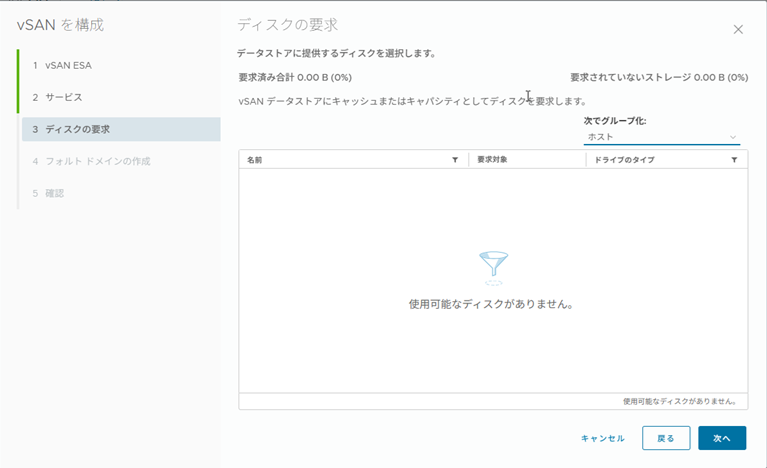The width and height of the screenshot is (767, 468).
Task: Click the empty-state funnel icon
Action: (493, 265)
